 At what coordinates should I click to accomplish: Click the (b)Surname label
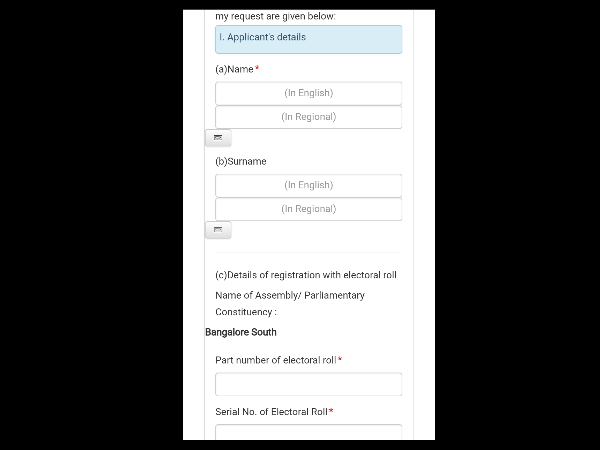[240, 161]
